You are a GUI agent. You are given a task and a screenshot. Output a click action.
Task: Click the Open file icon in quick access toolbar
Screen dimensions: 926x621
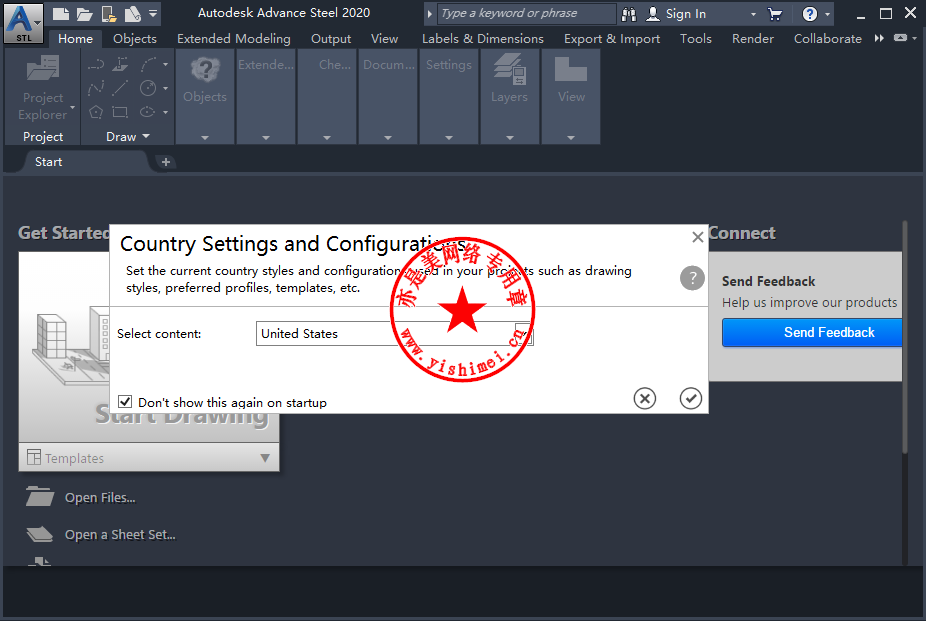click(x=84, y=14)
